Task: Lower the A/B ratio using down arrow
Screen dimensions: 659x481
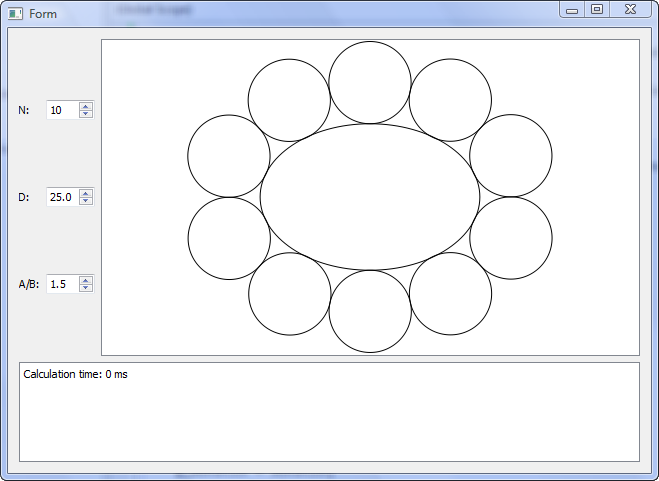Action: click(86, 288)
